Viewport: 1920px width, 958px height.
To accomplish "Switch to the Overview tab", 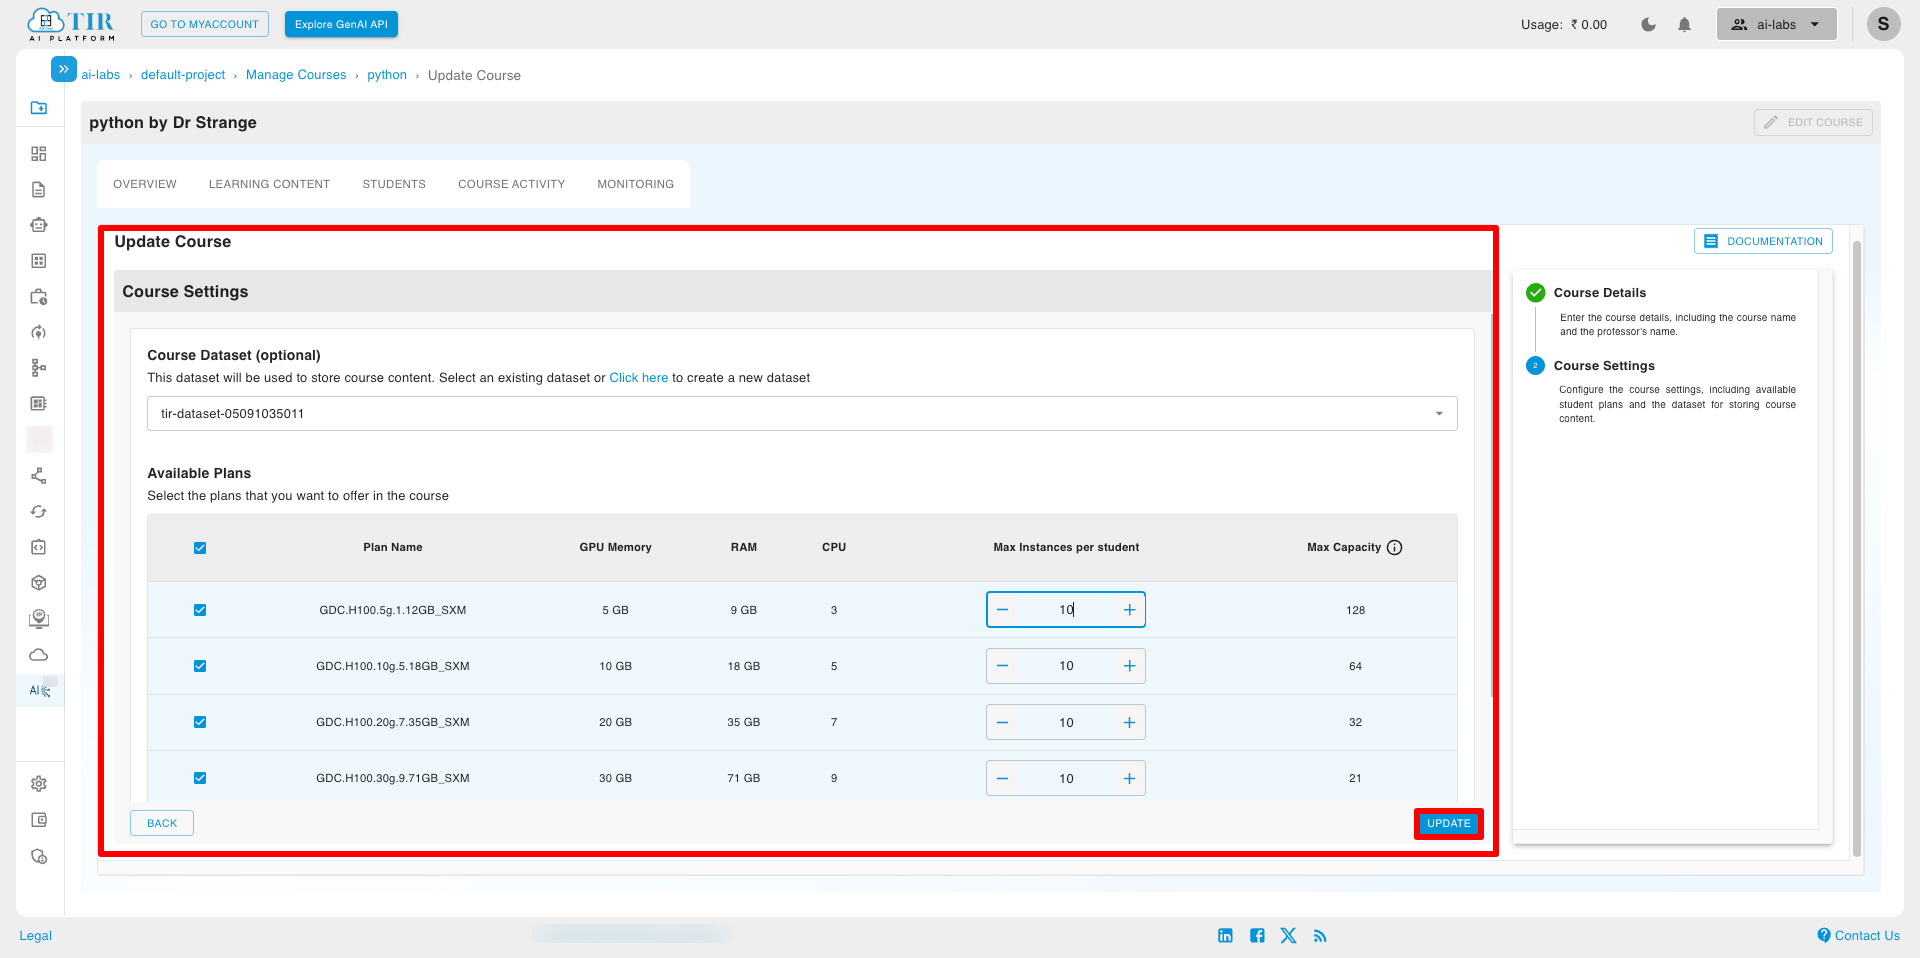I will 145,184.
